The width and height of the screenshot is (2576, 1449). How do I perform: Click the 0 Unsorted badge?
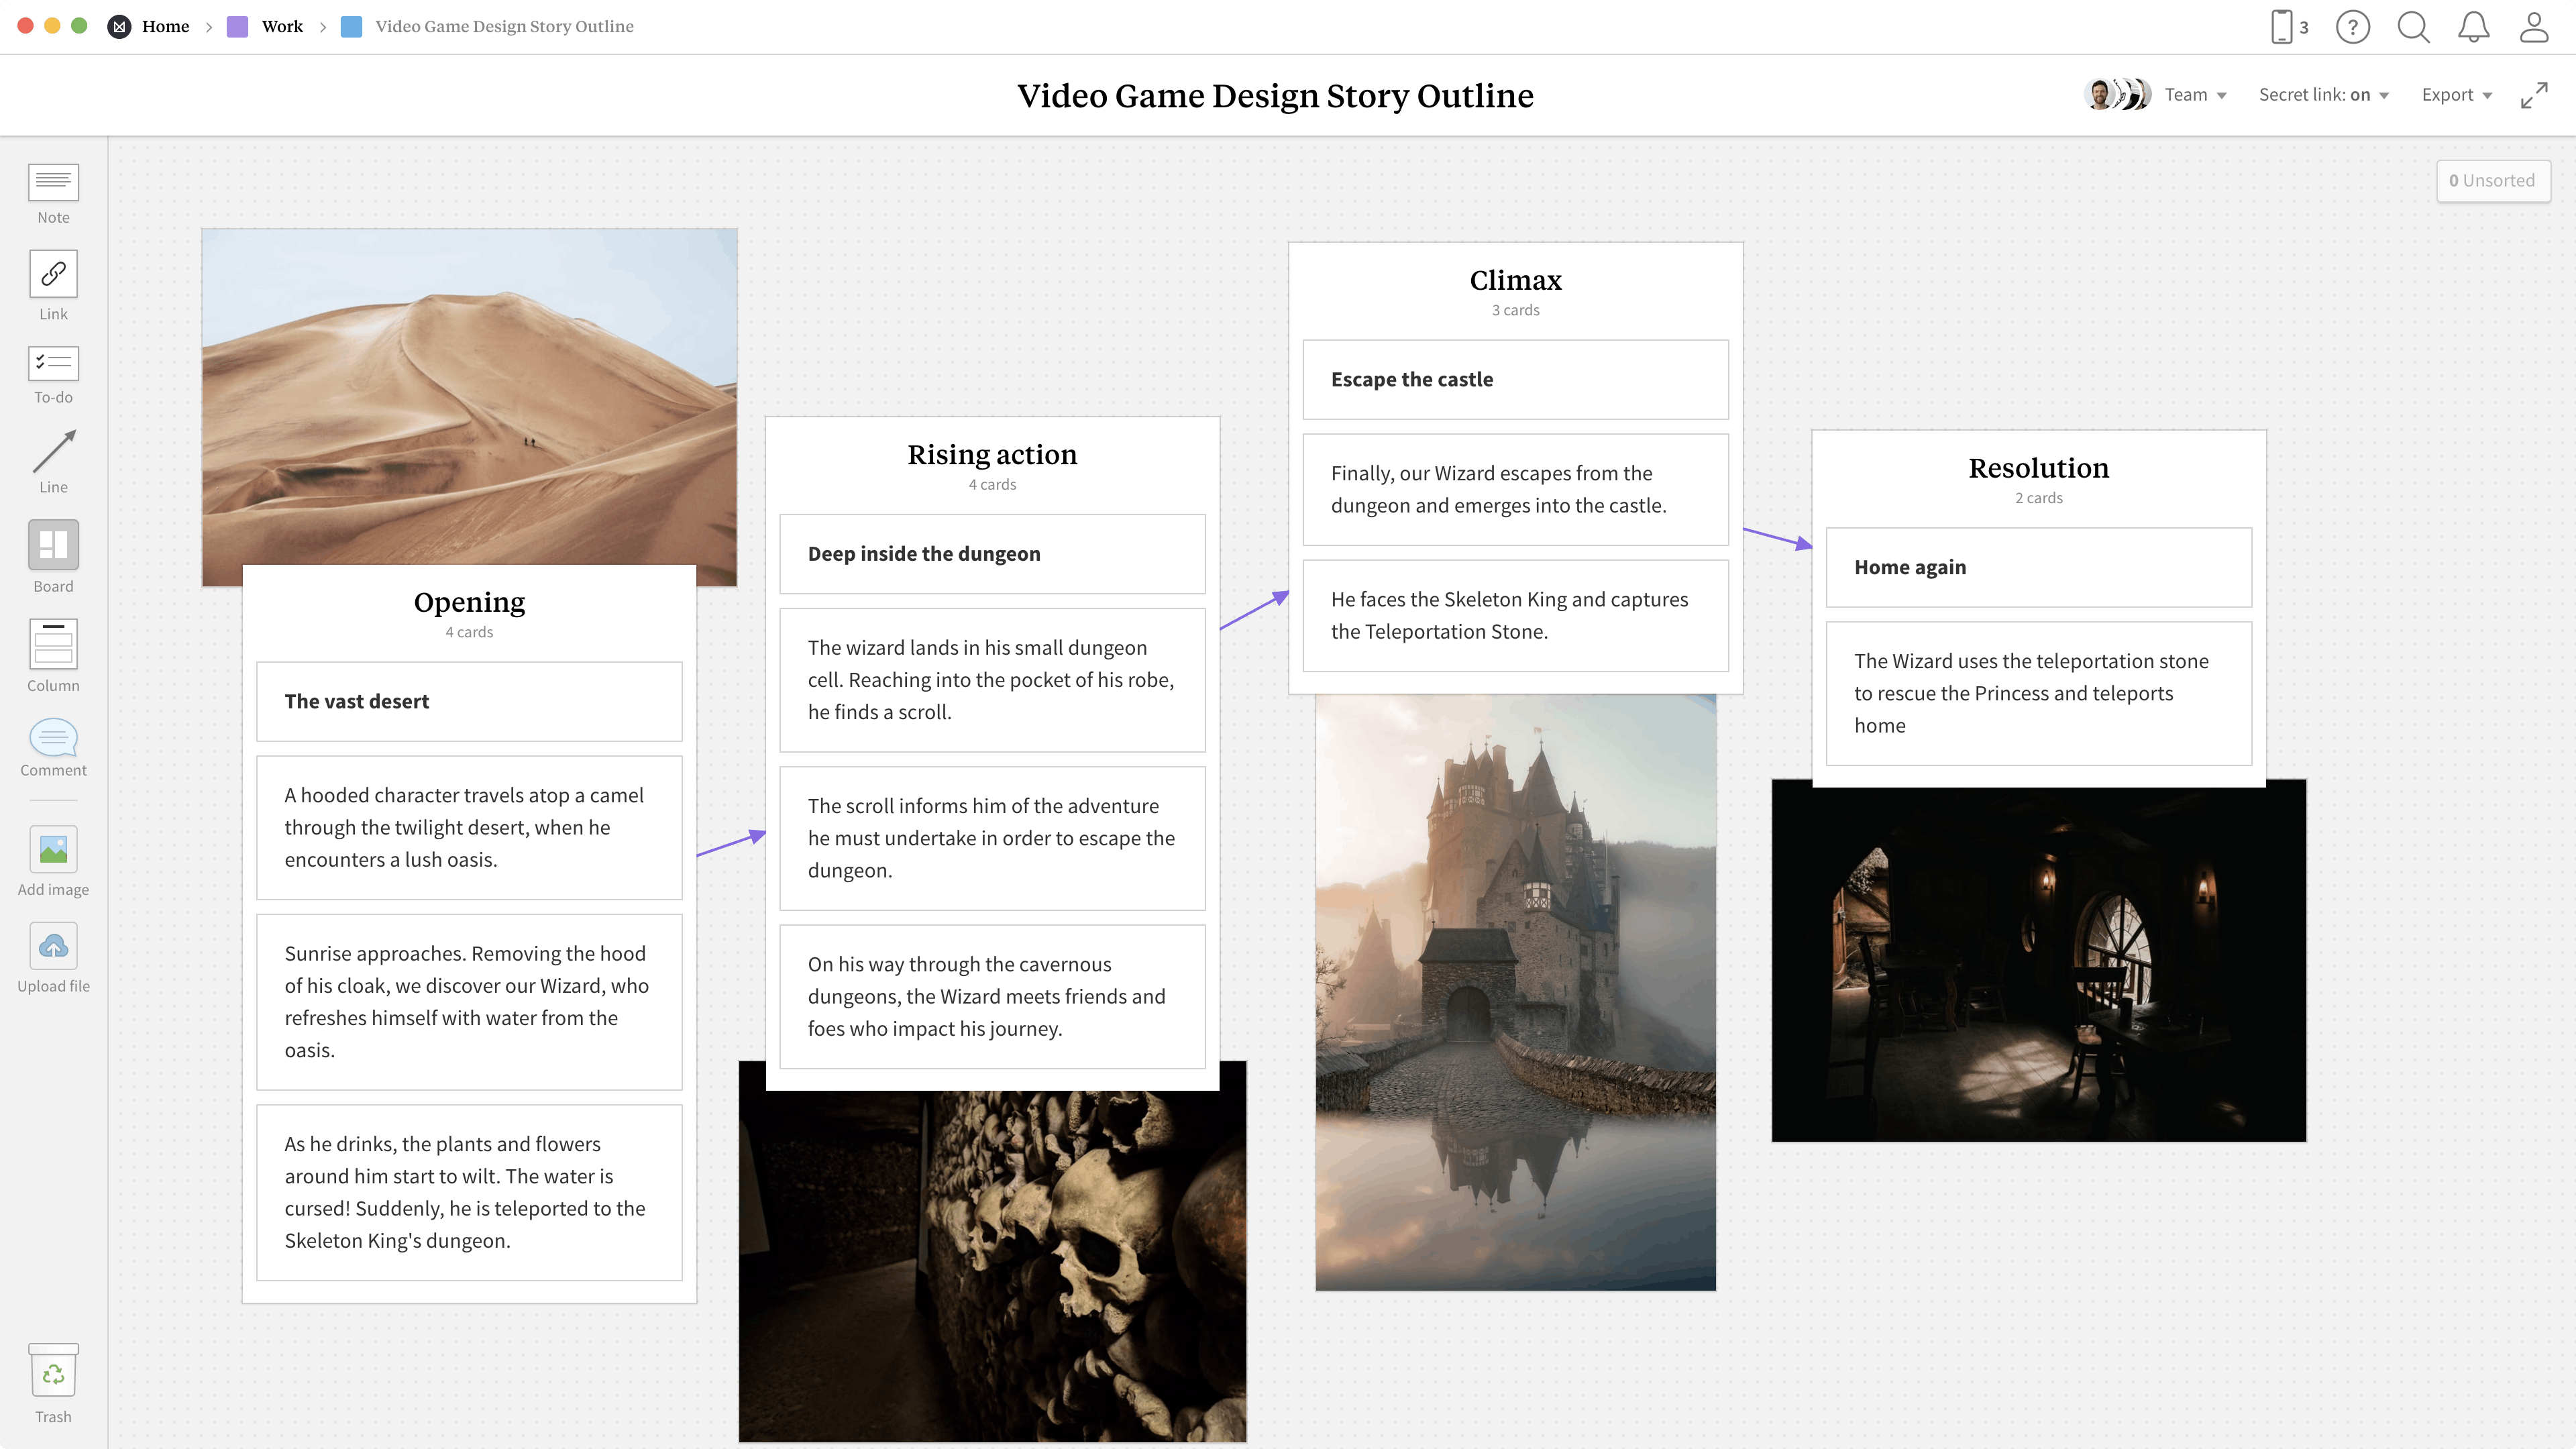(x=2493, y=181)
